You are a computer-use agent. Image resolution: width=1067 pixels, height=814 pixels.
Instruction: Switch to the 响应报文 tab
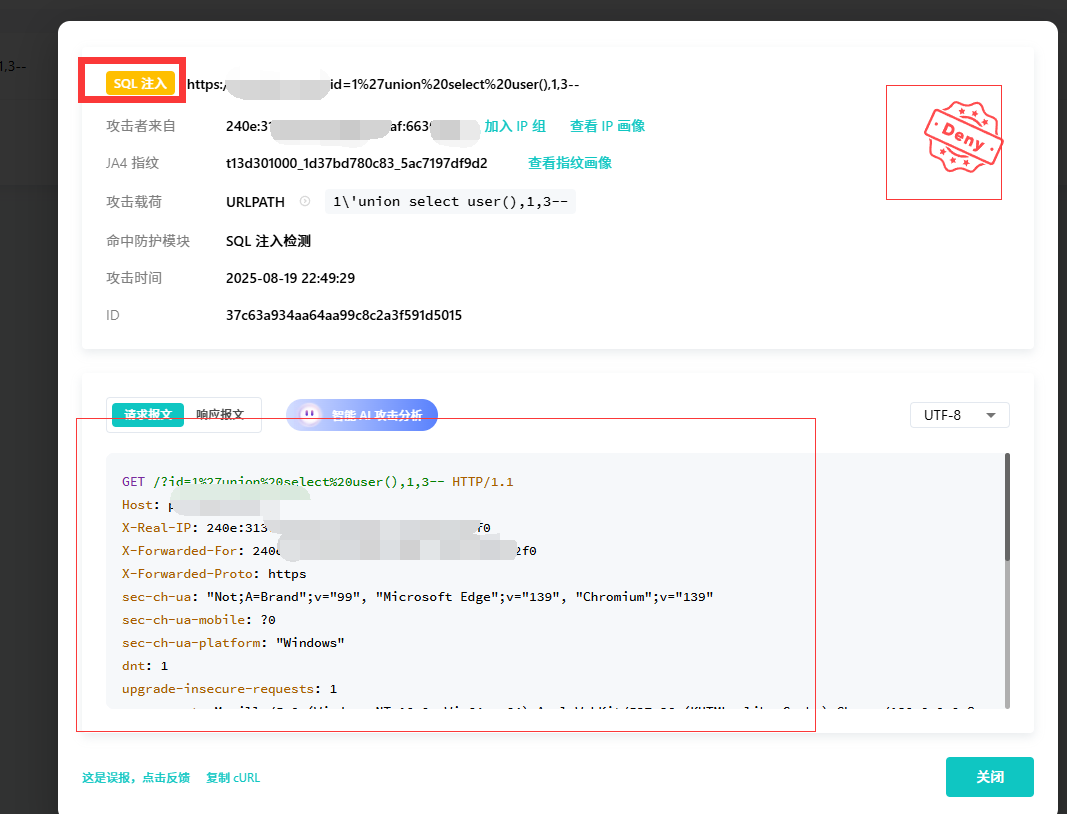(220, 415)
